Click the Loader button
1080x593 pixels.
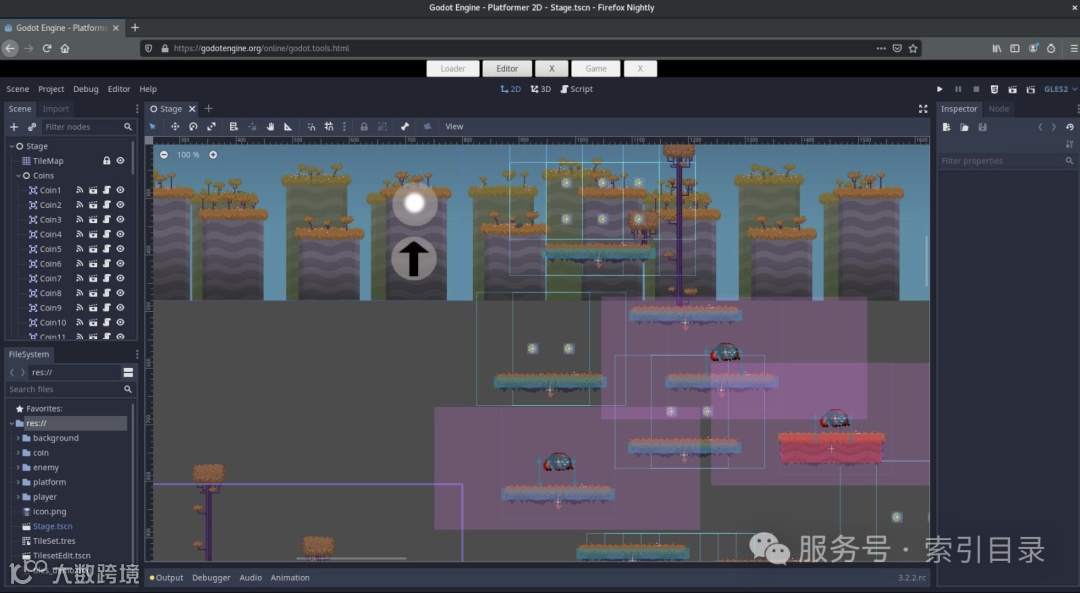tap(453, 69)
